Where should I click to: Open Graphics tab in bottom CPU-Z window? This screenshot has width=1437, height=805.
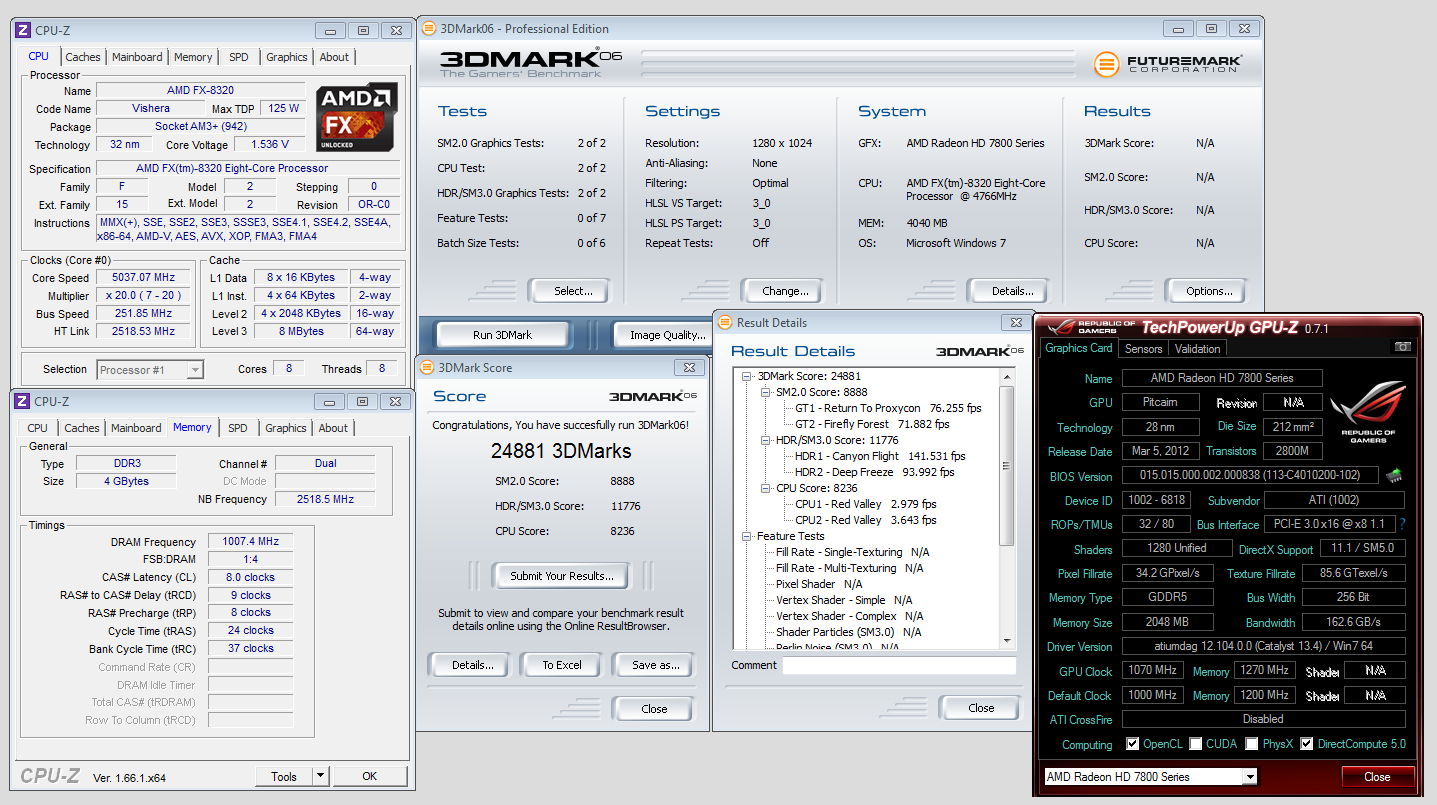click(x=286, y=428)
